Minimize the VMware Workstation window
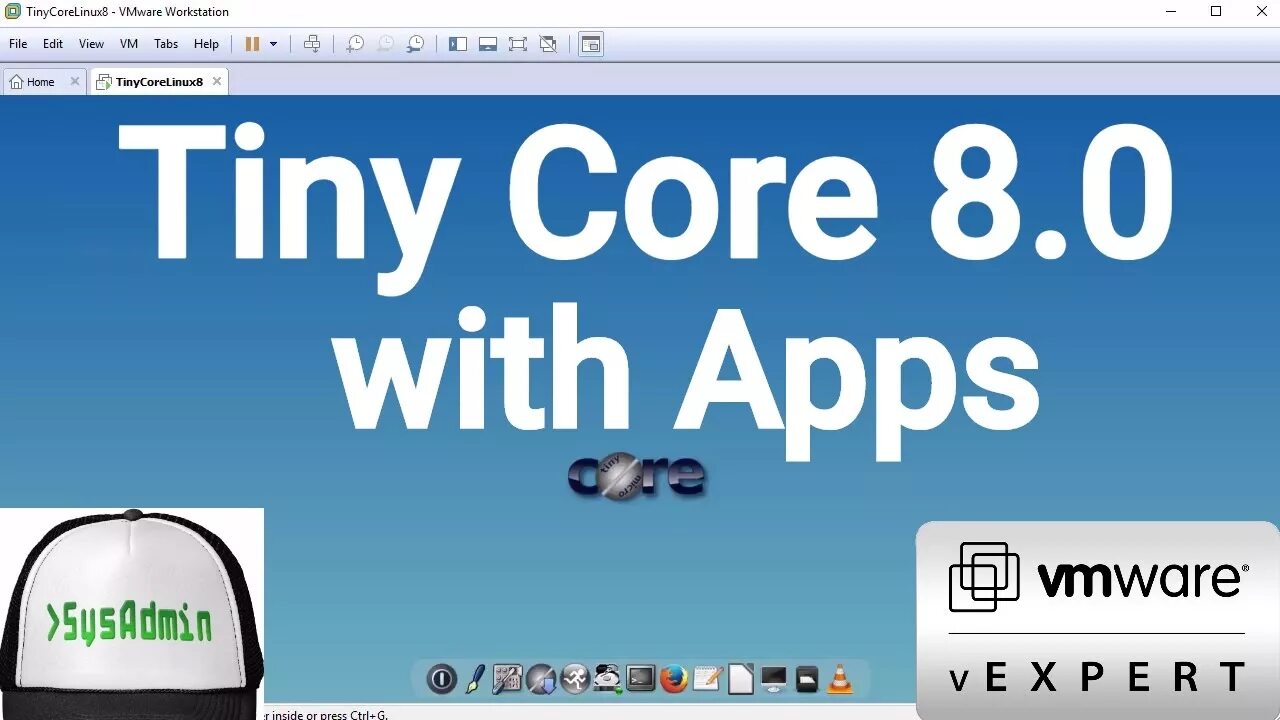 coord(1171,12)
